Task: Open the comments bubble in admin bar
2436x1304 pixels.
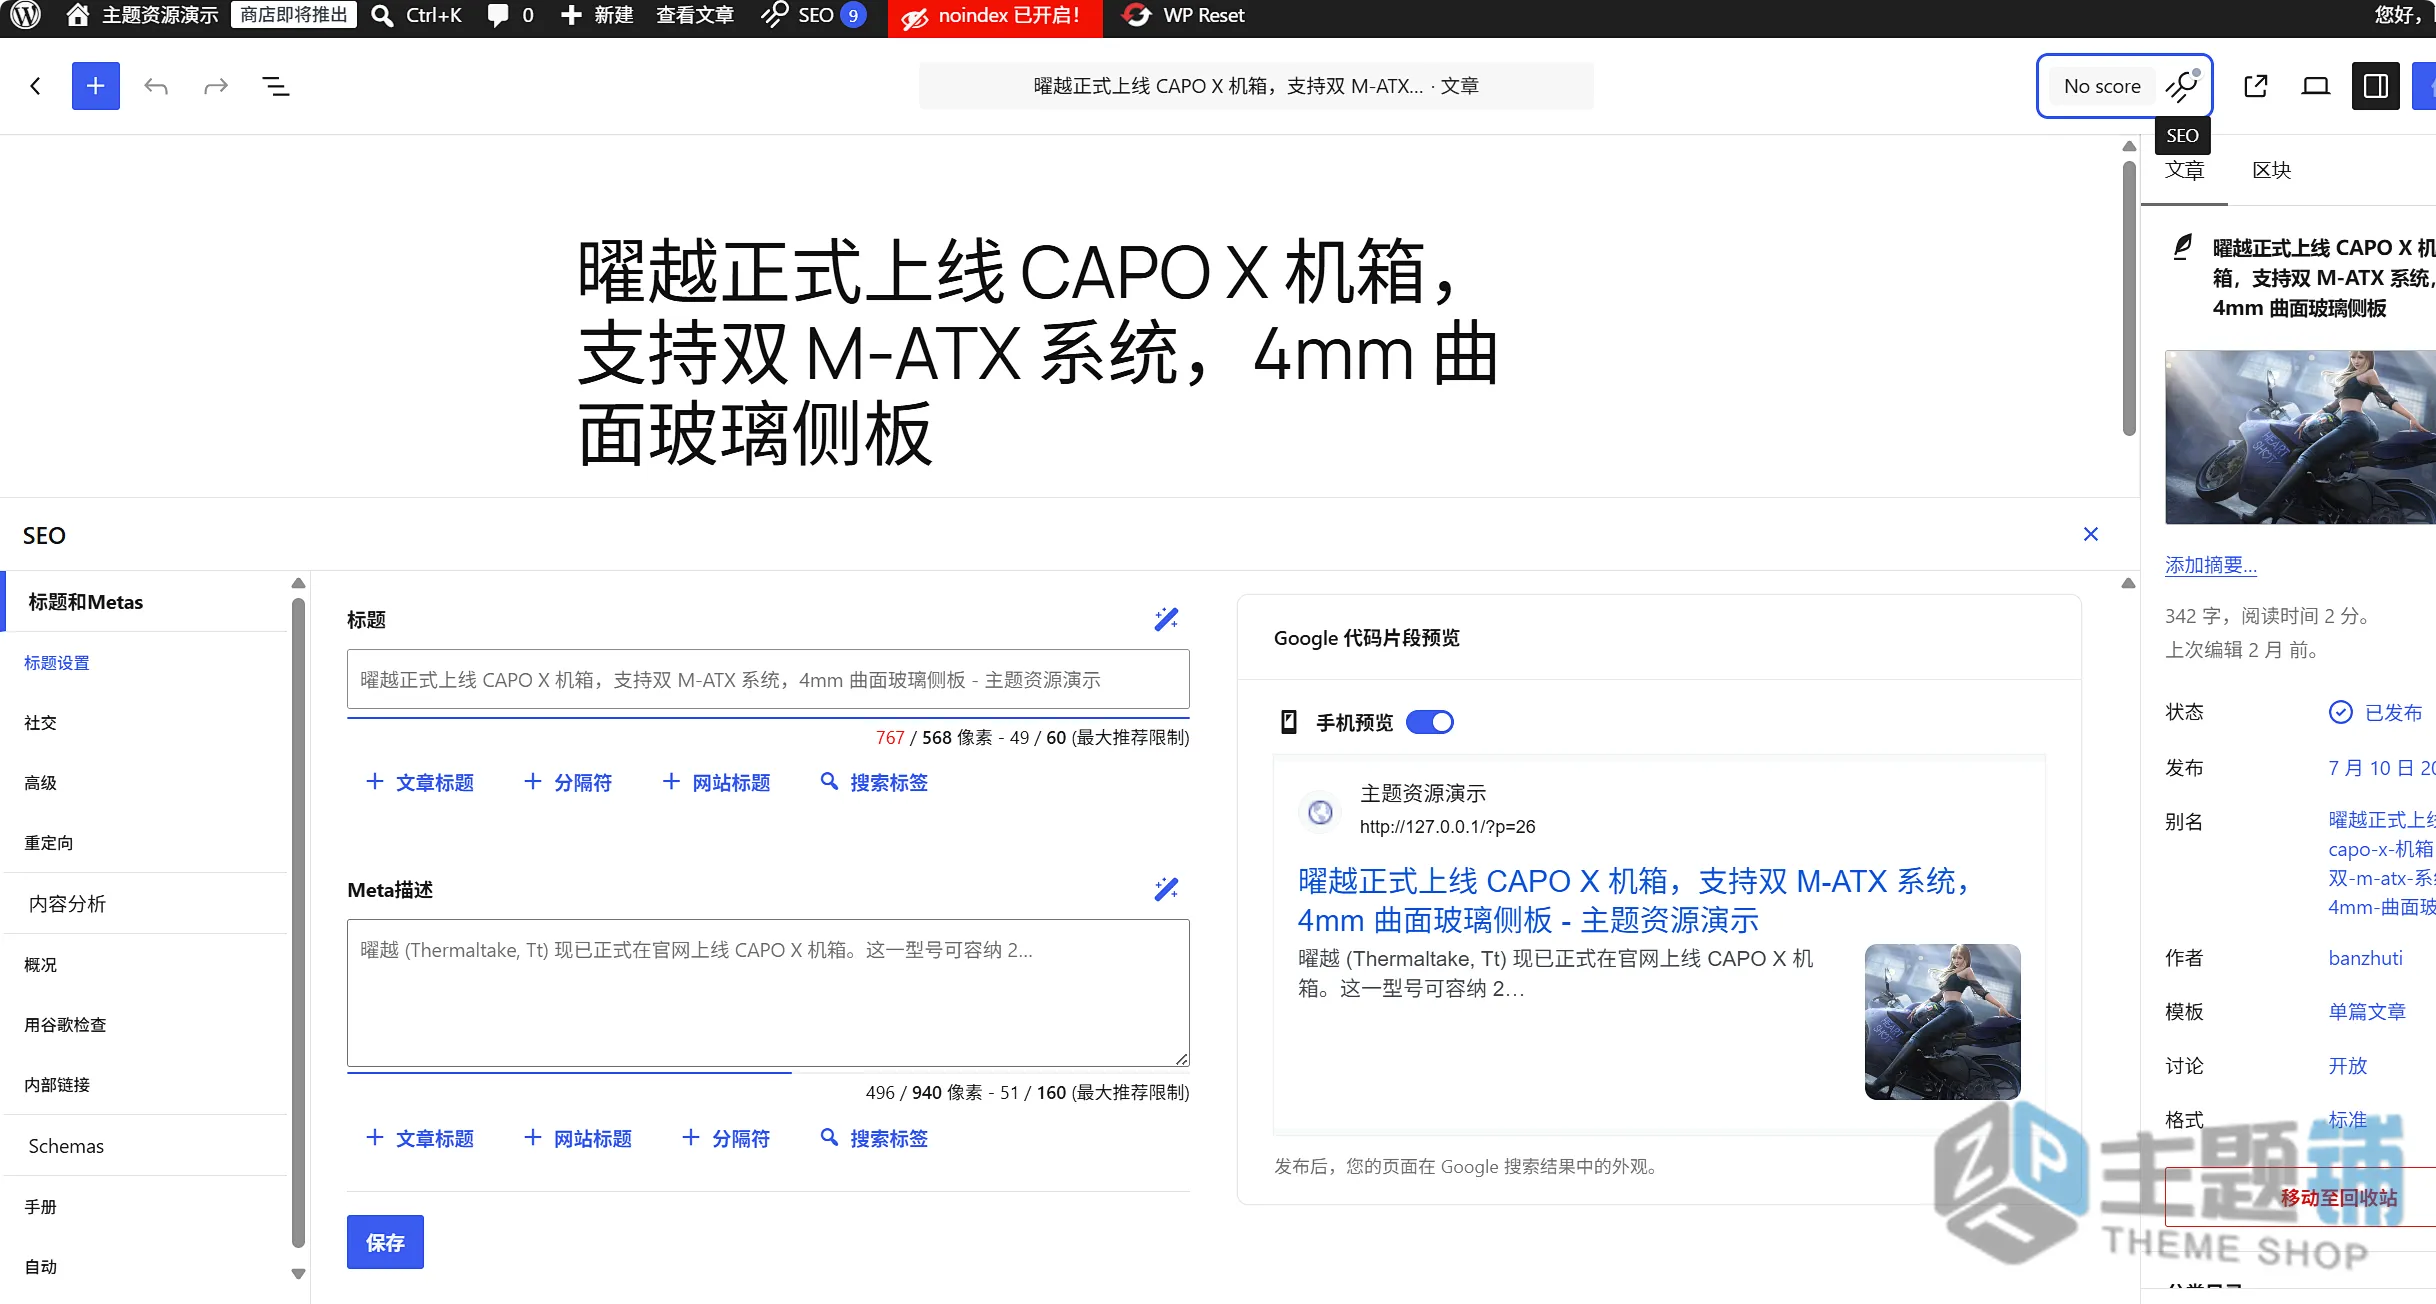Action: coord(510,15)
